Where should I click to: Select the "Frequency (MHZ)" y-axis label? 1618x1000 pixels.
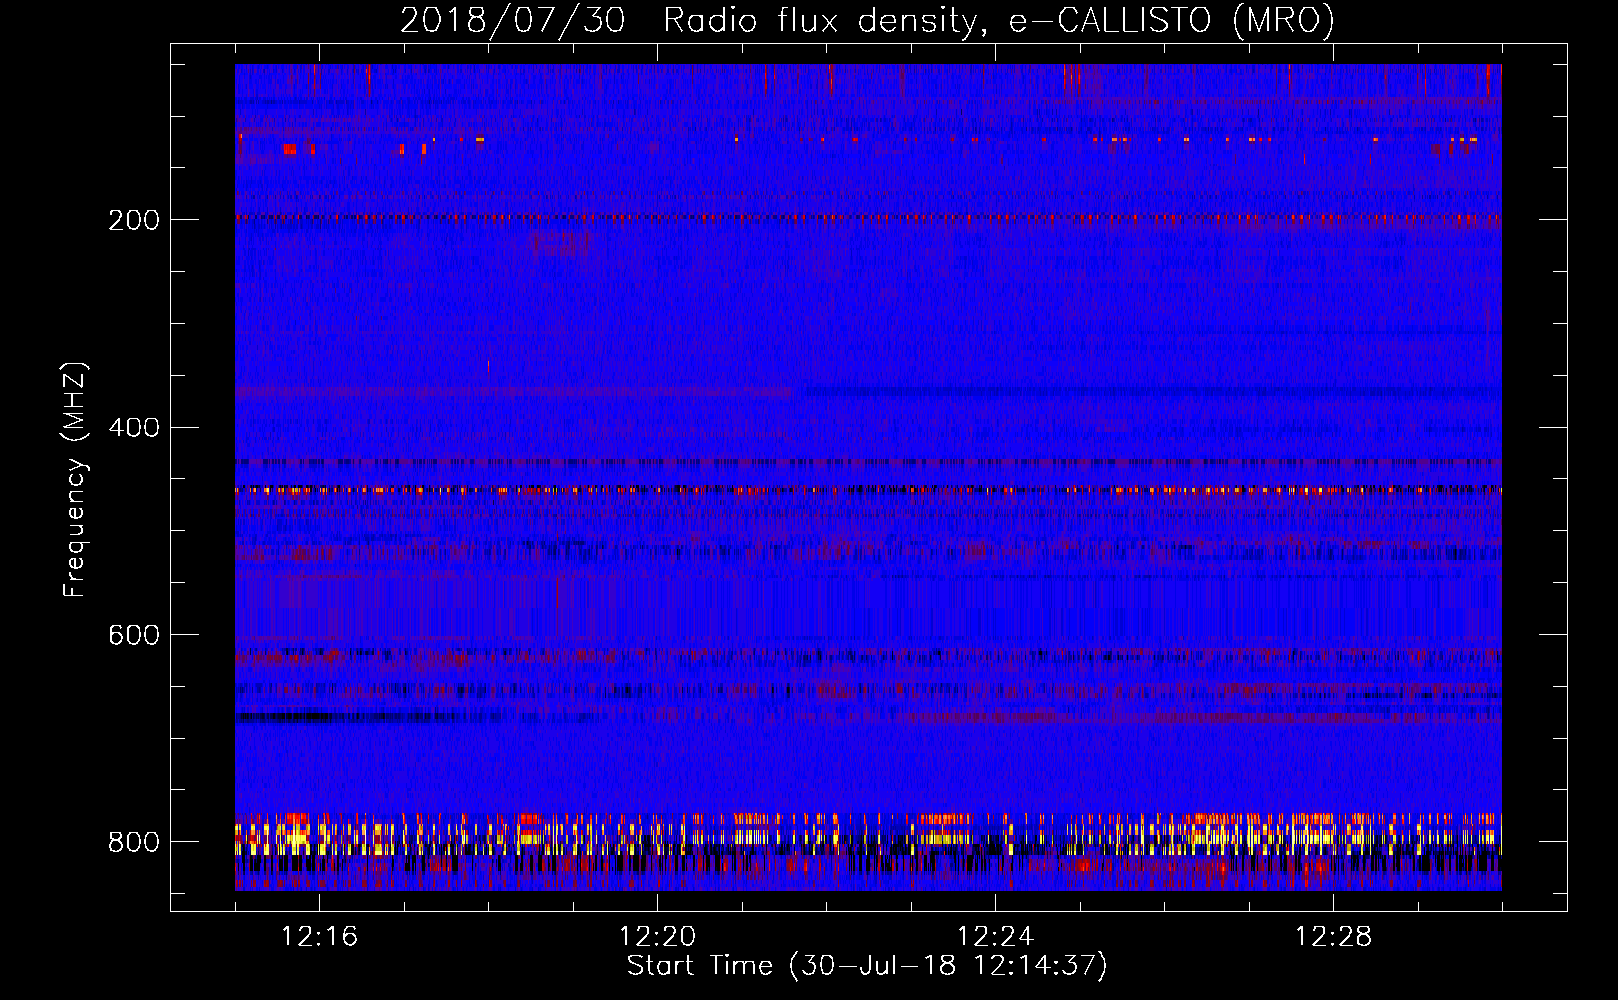(75, 479)
